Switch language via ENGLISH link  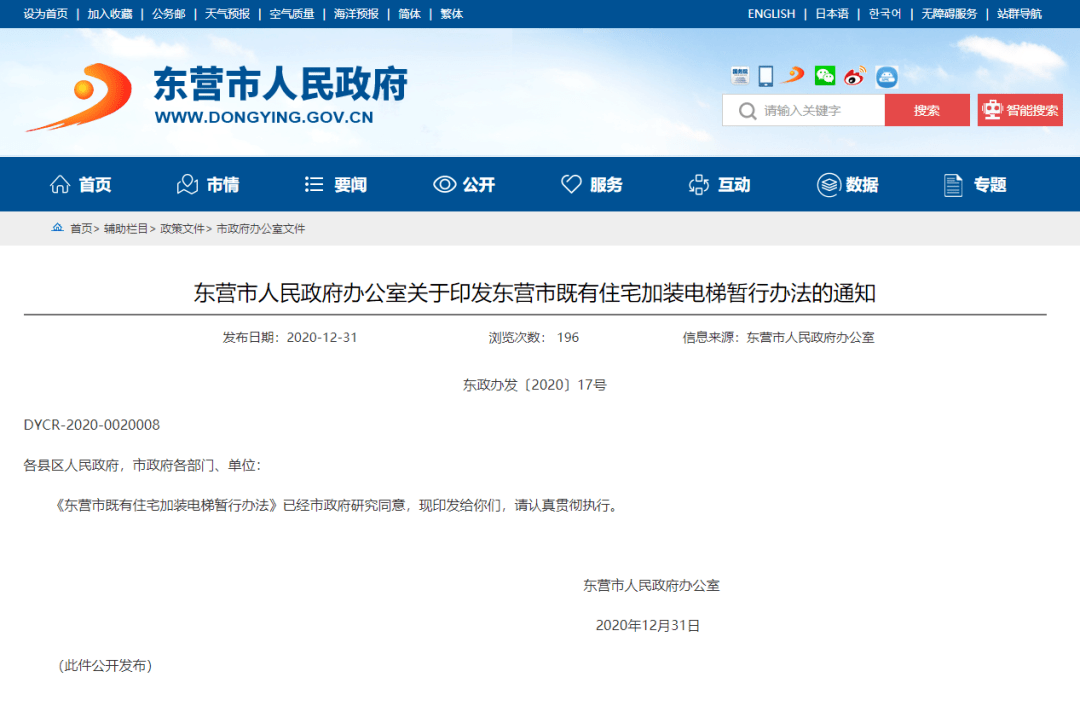[771, 14]
